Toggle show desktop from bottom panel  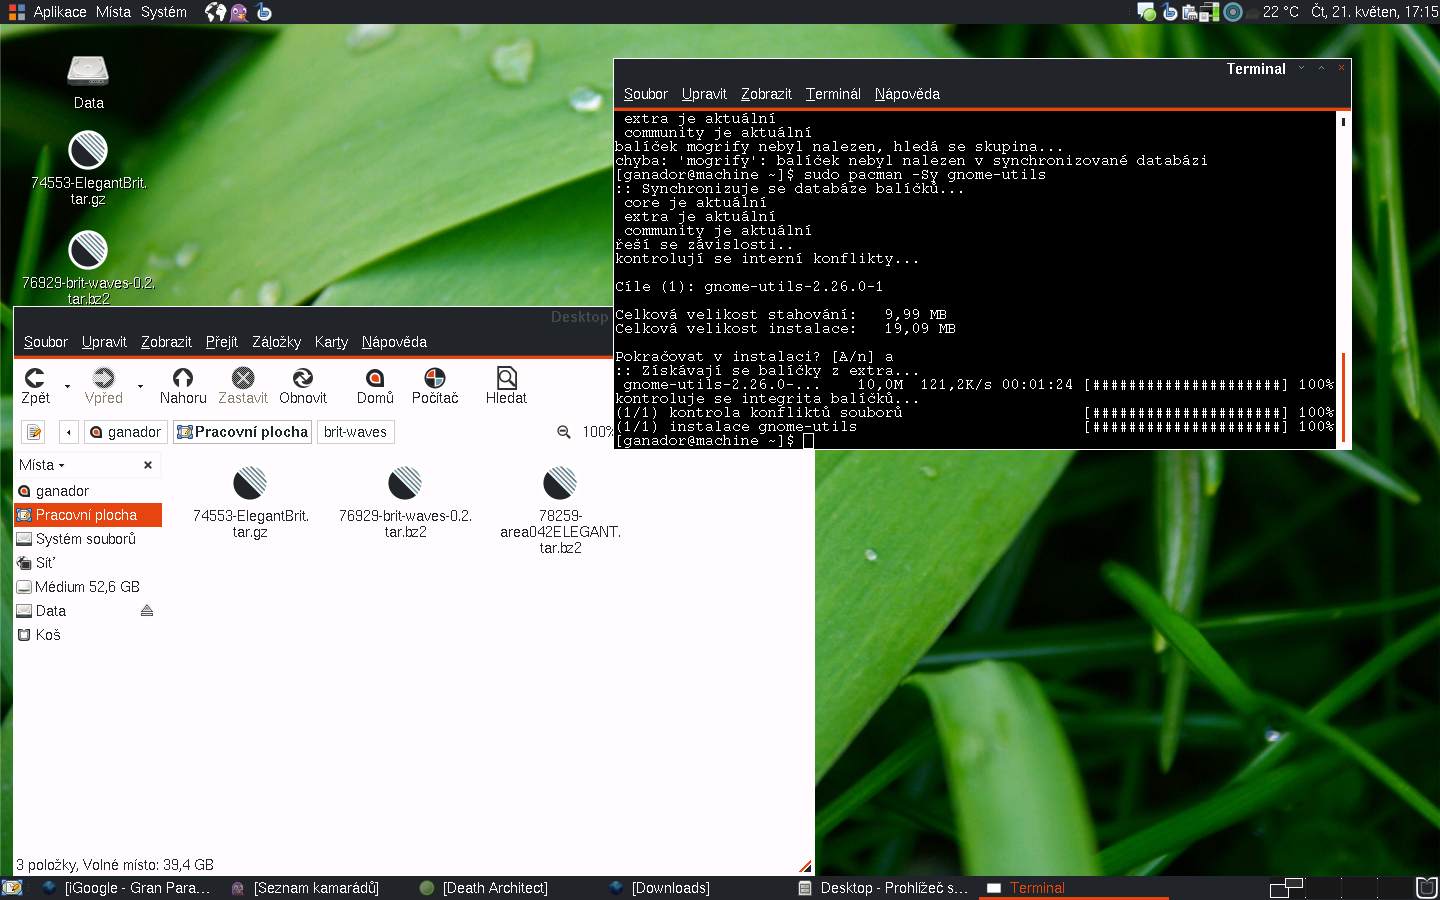(x=12, y=888)
